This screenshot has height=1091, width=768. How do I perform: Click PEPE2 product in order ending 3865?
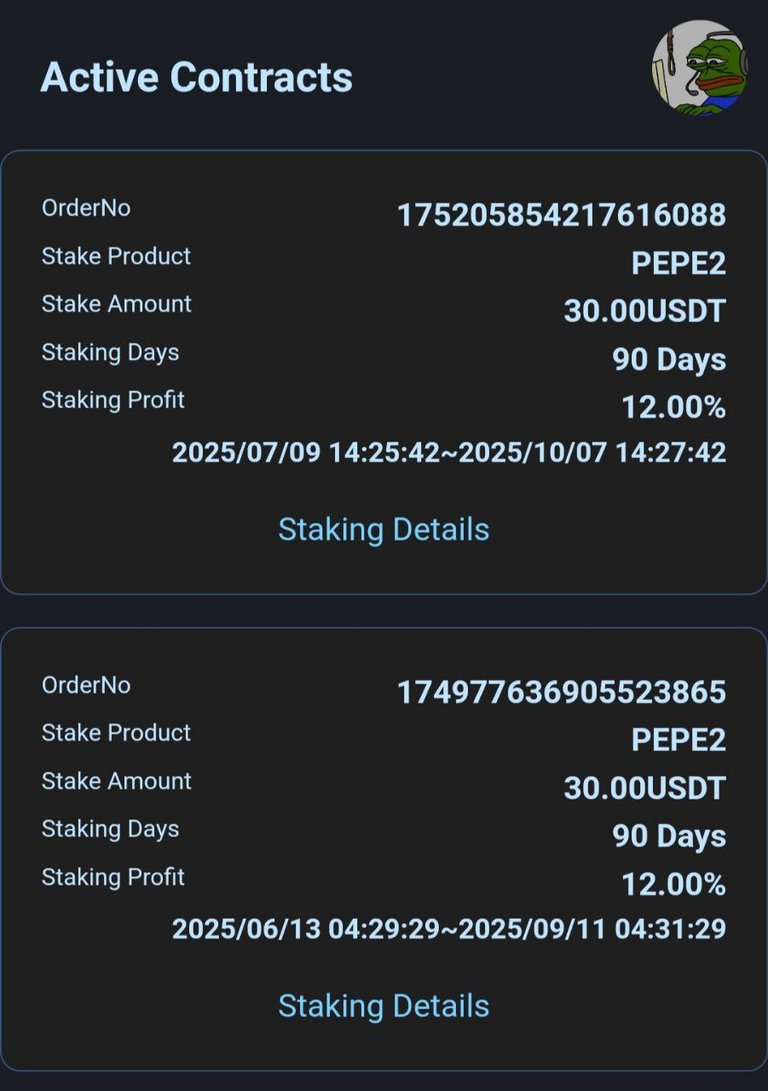[x=678, y=740]
